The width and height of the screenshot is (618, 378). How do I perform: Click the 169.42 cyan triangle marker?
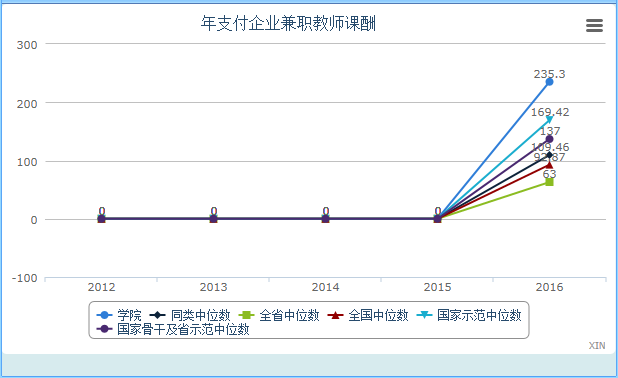(x=549, y=120)
